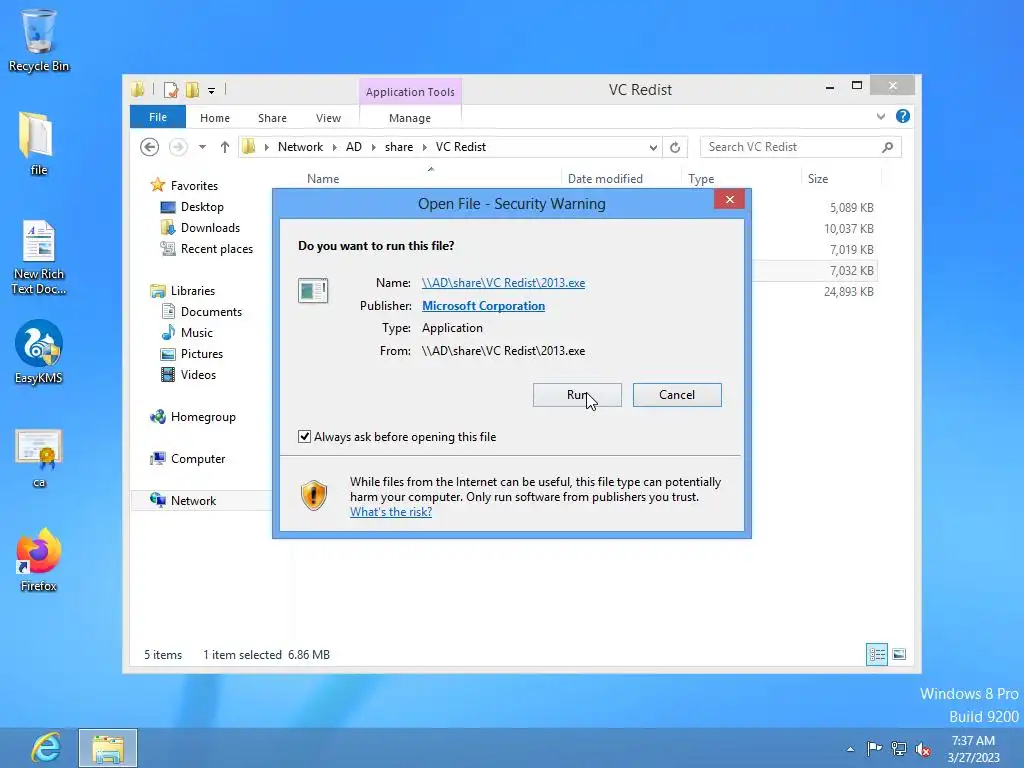This screenshot has height=768, width=1024.
Task: Open Downloads in the navigation pane
Action: 200,228
